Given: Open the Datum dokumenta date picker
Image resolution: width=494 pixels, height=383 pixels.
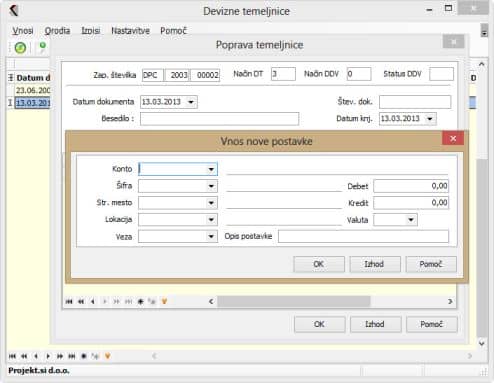Looking at the screenshot, I should tap(191, 102).
